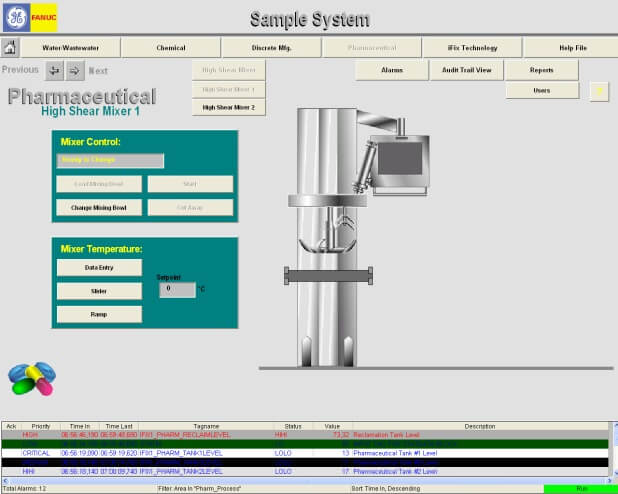The height and width of the screenshot is (494, 618).
Task: Click the Time In column header
Action: 80,426
